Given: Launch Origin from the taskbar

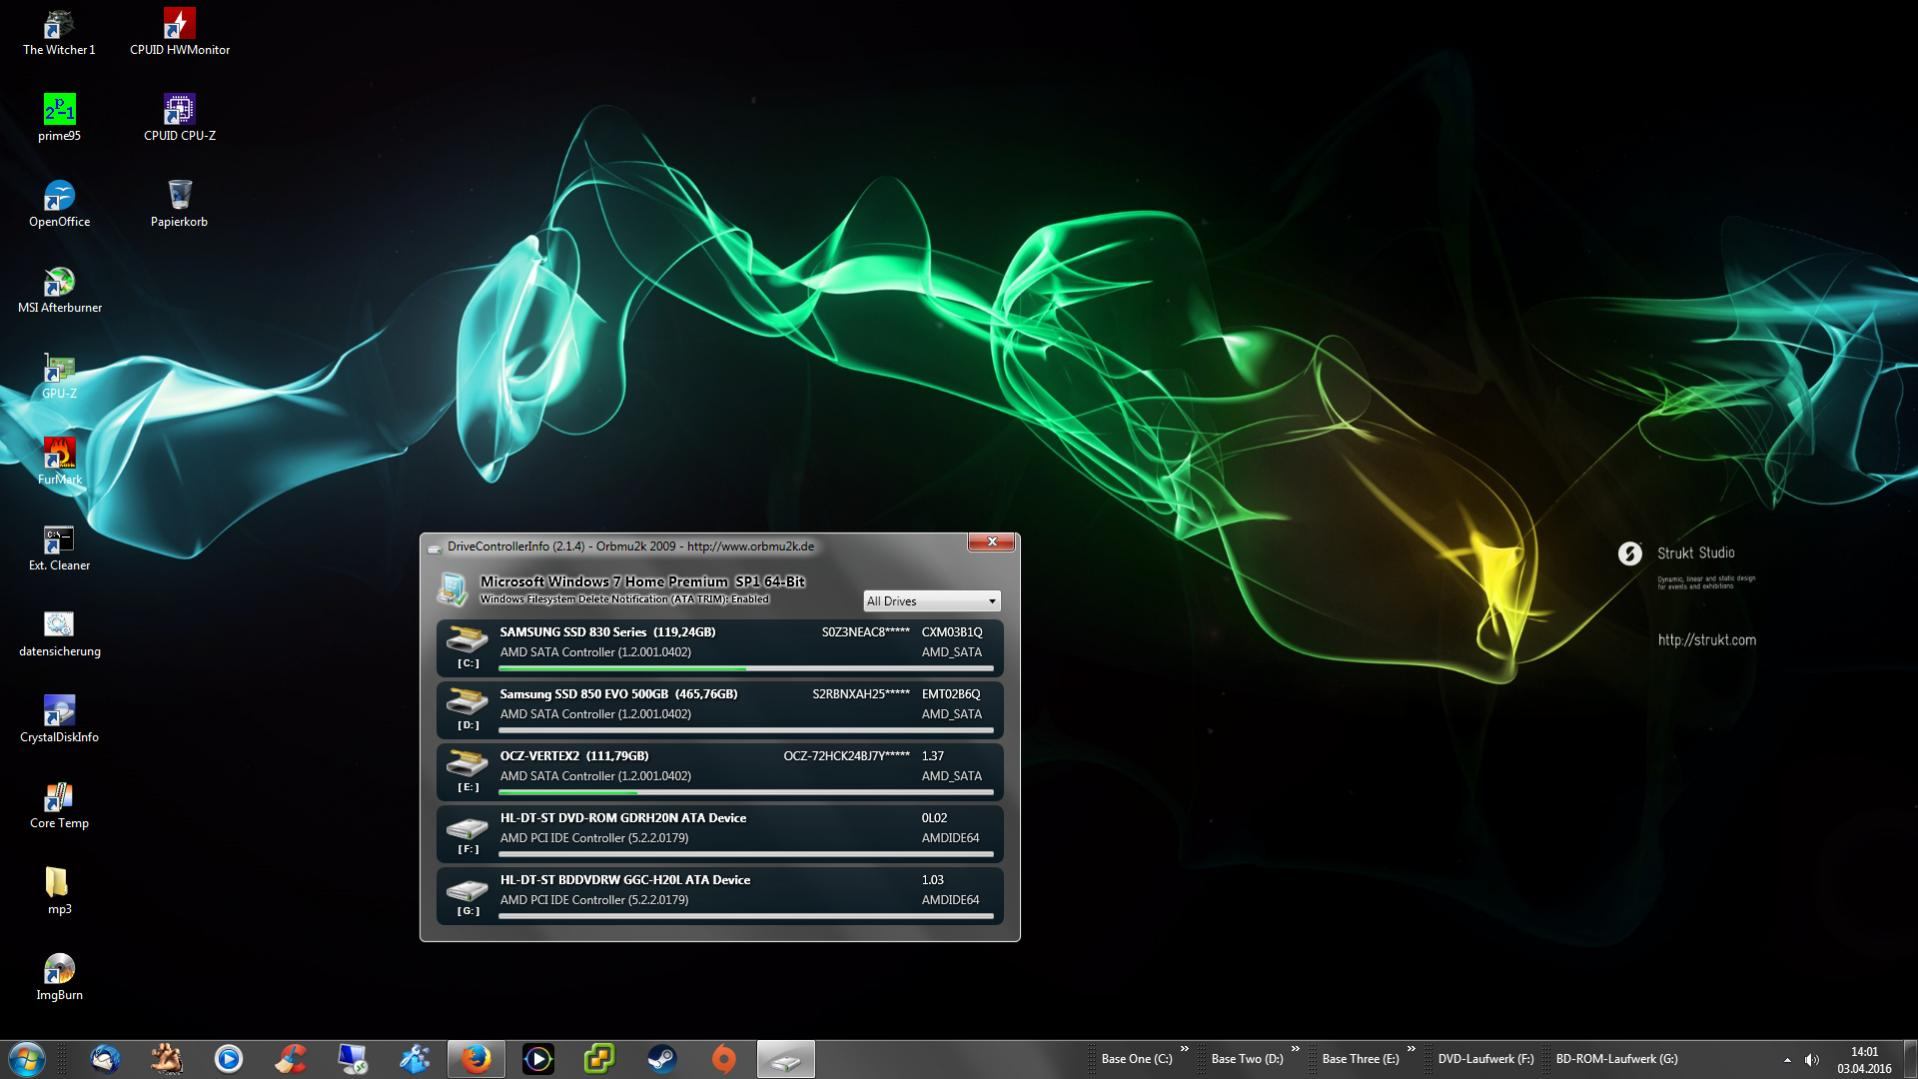Looking at the screenshot, I should (x=725, y=1059).
